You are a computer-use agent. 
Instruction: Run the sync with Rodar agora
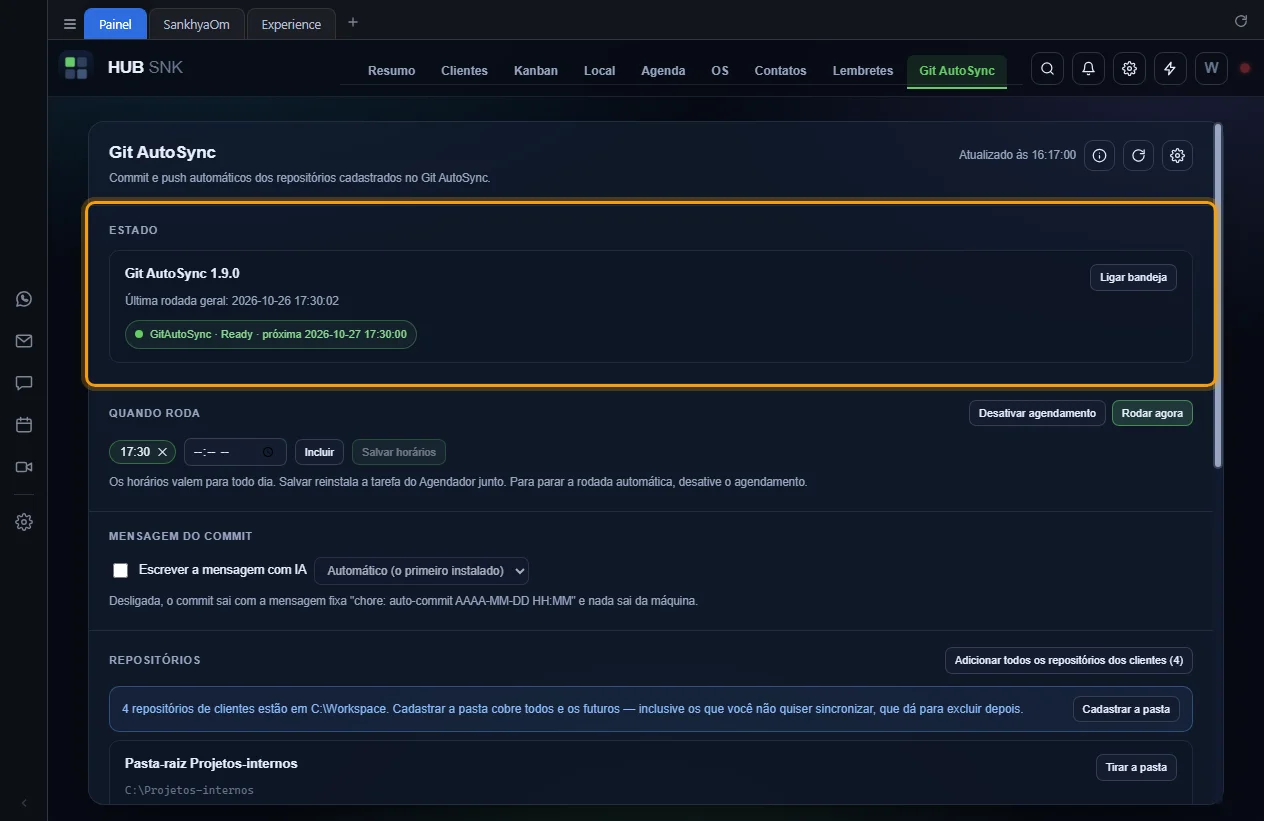pyautogui.click(x=1152, y=413)
